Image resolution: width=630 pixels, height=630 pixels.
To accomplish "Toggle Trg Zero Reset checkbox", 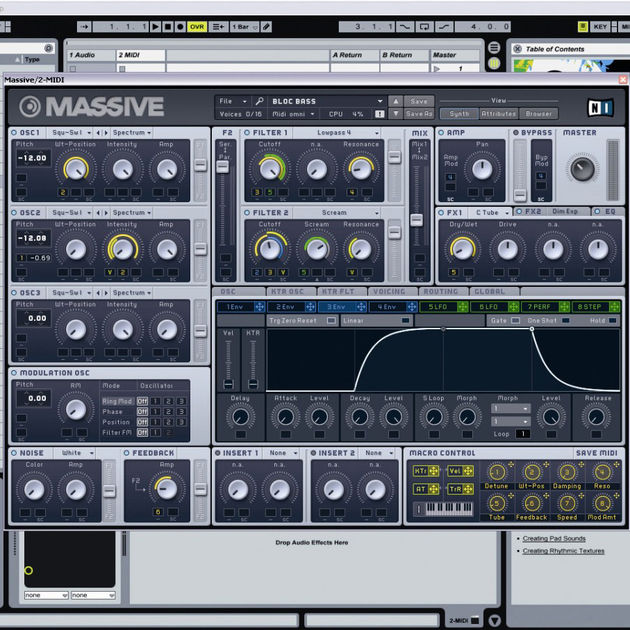I will coord(331,320).
